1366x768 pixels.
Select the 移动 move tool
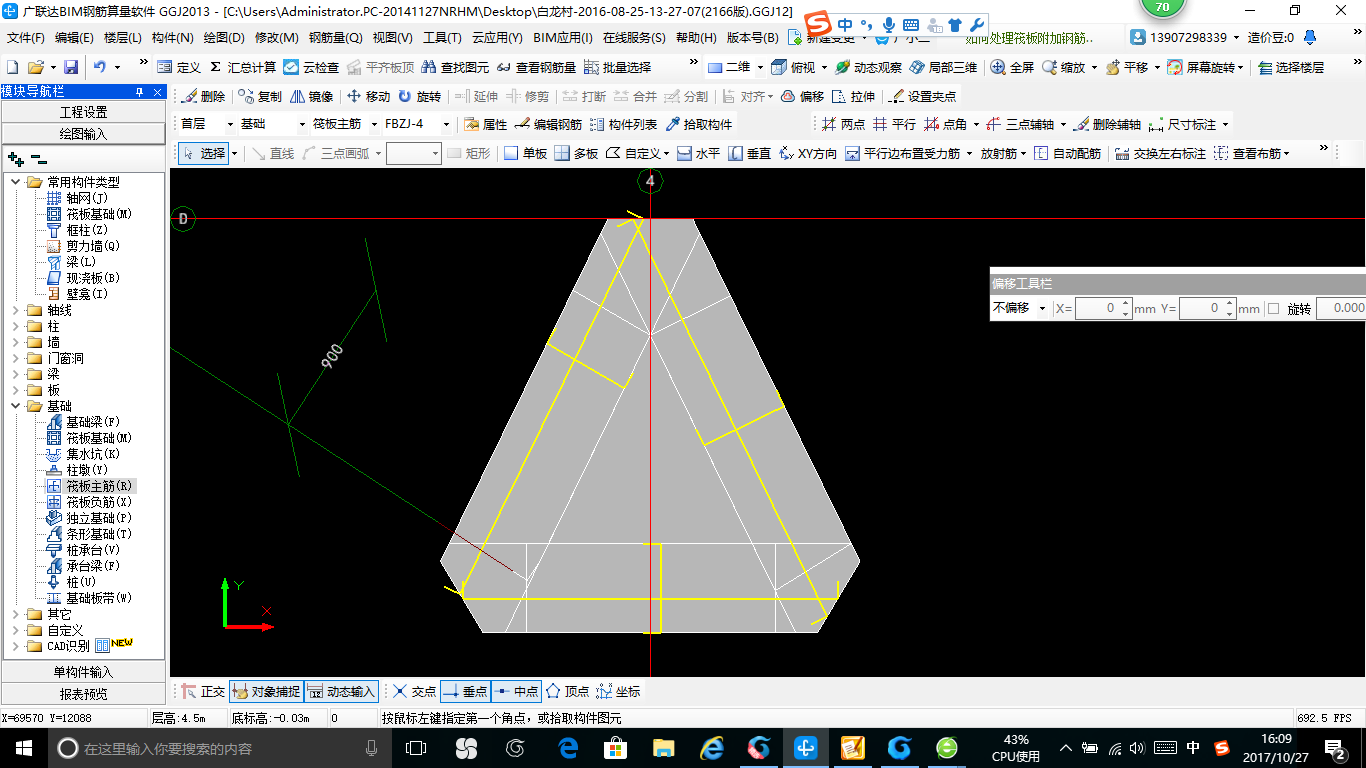[368, 96]
